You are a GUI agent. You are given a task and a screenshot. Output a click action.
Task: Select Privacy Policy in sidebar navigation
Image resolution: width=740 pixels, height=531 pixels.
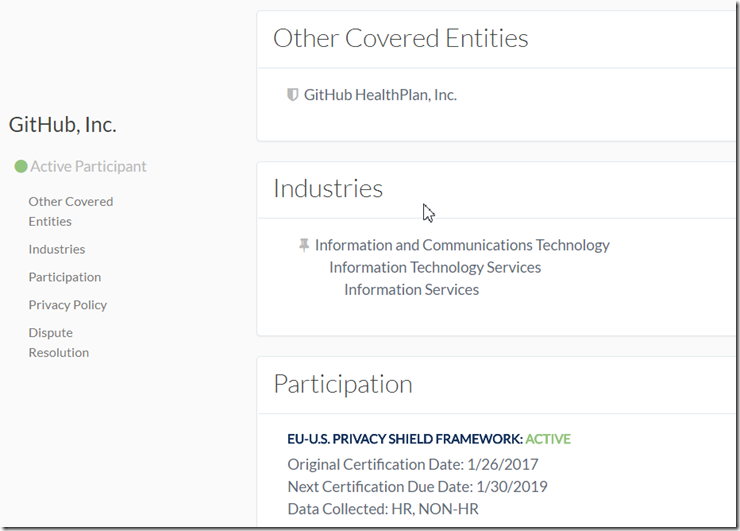(67, 305)
